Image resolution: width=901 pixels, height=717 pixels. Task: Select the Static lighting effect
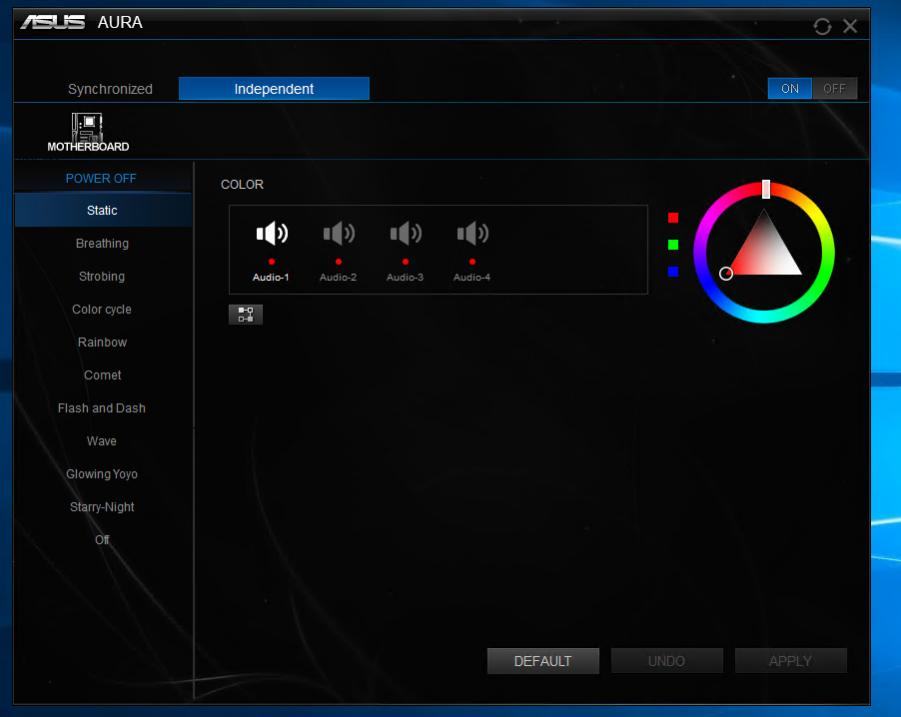point(102,210)
